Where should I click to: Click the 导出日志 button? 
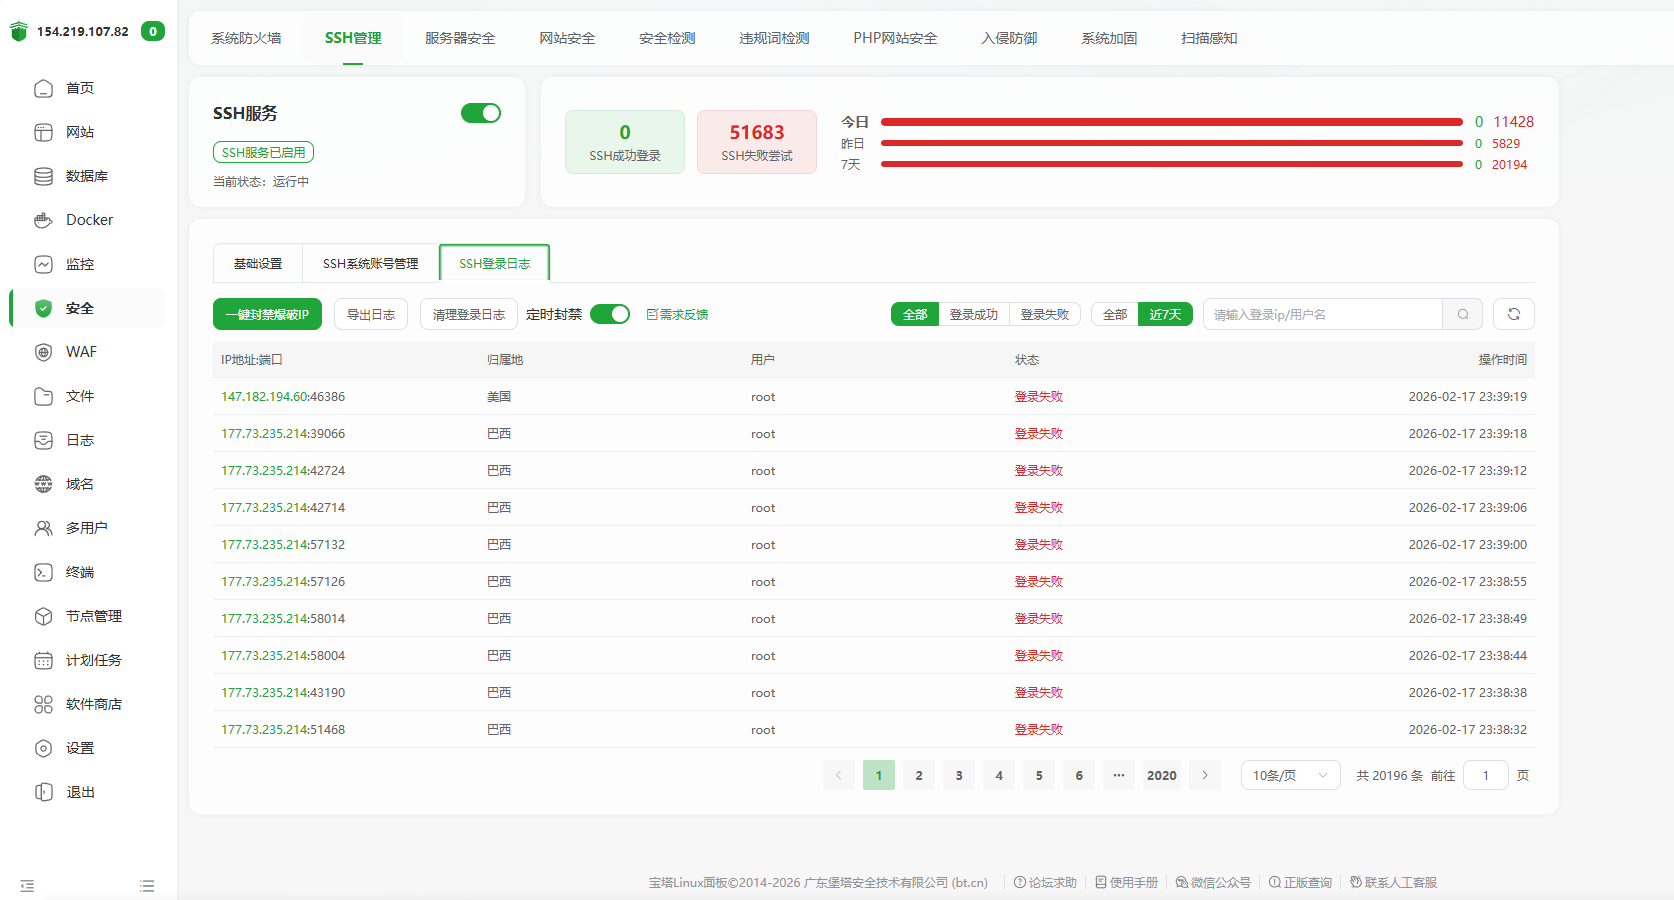(370, 314)
